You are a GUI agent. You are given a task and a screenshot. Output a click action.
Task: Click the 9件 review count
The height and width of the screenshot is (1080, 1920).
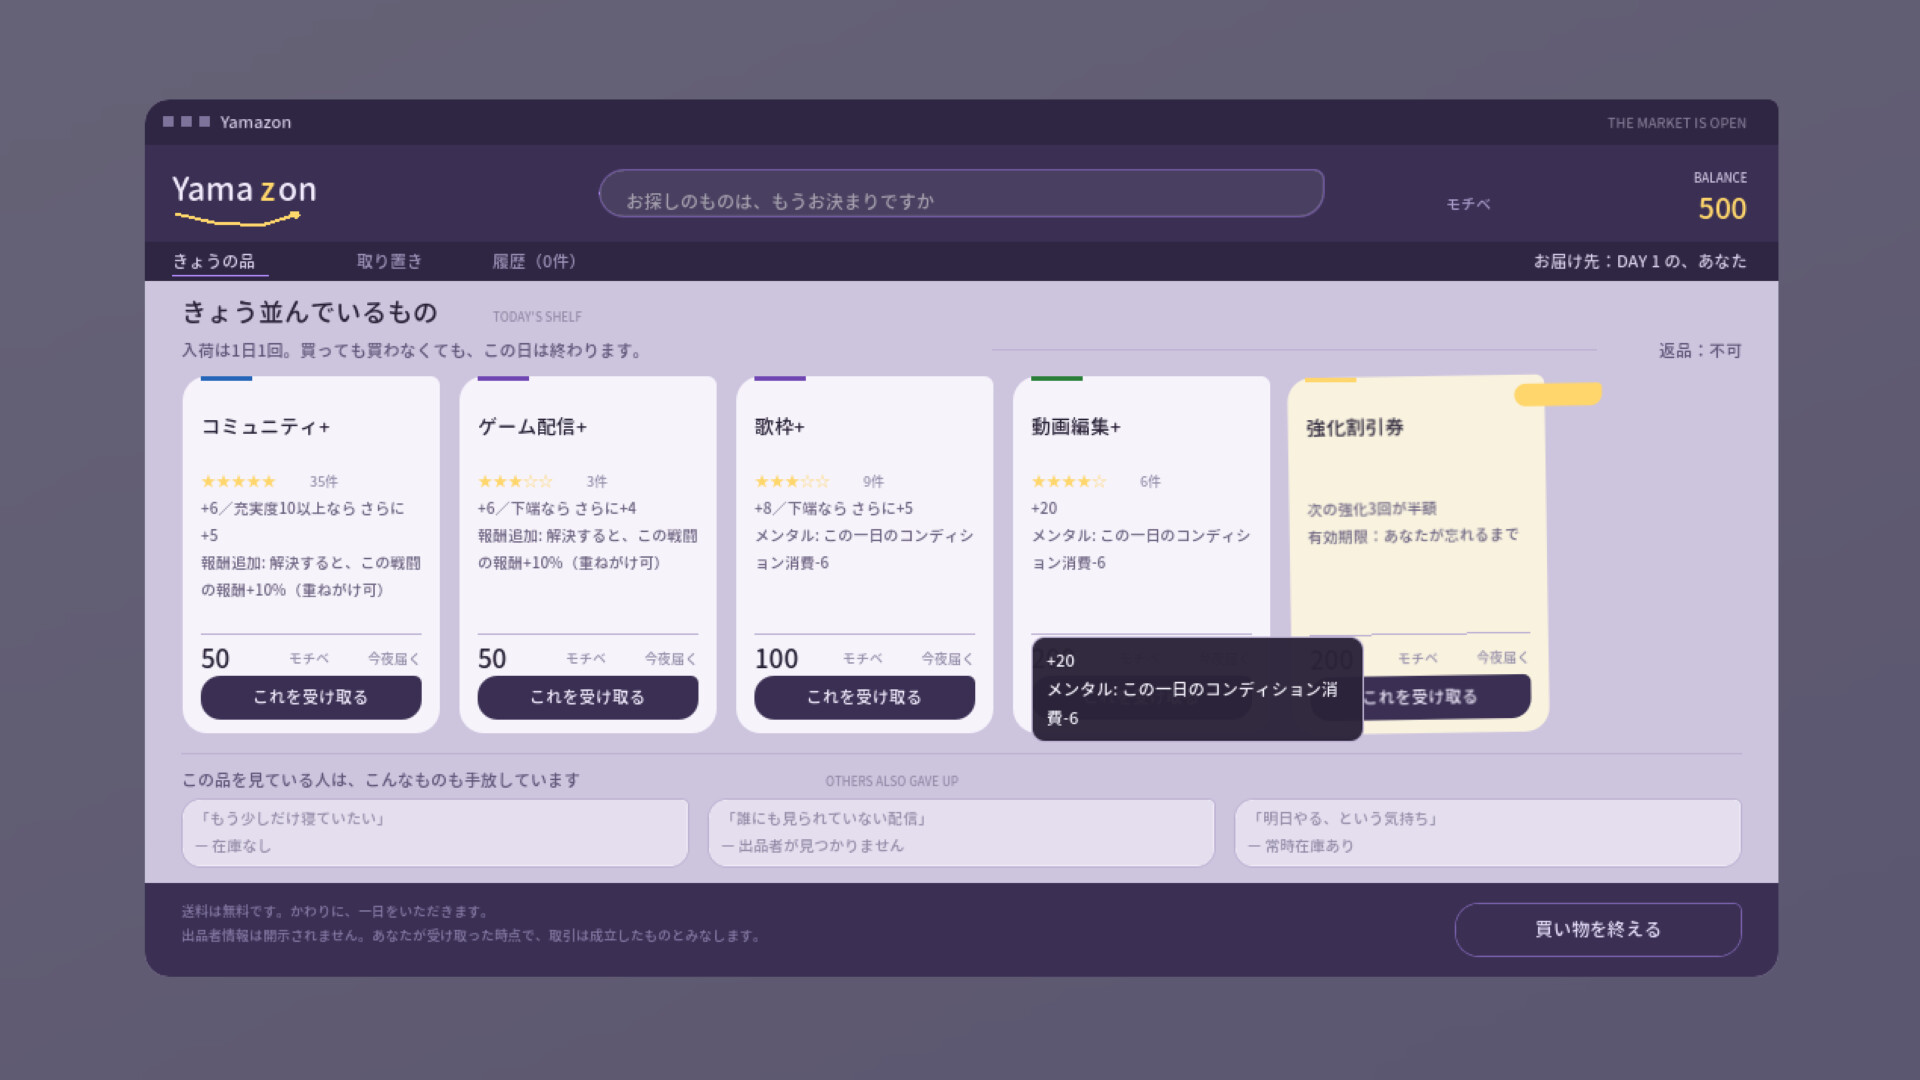pyautogui.click(x=873, y=481)
